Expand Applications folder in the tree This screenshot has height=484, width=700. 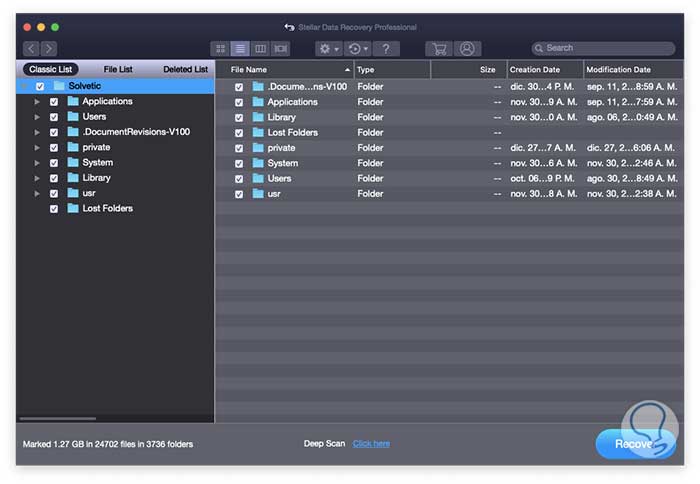37,102
